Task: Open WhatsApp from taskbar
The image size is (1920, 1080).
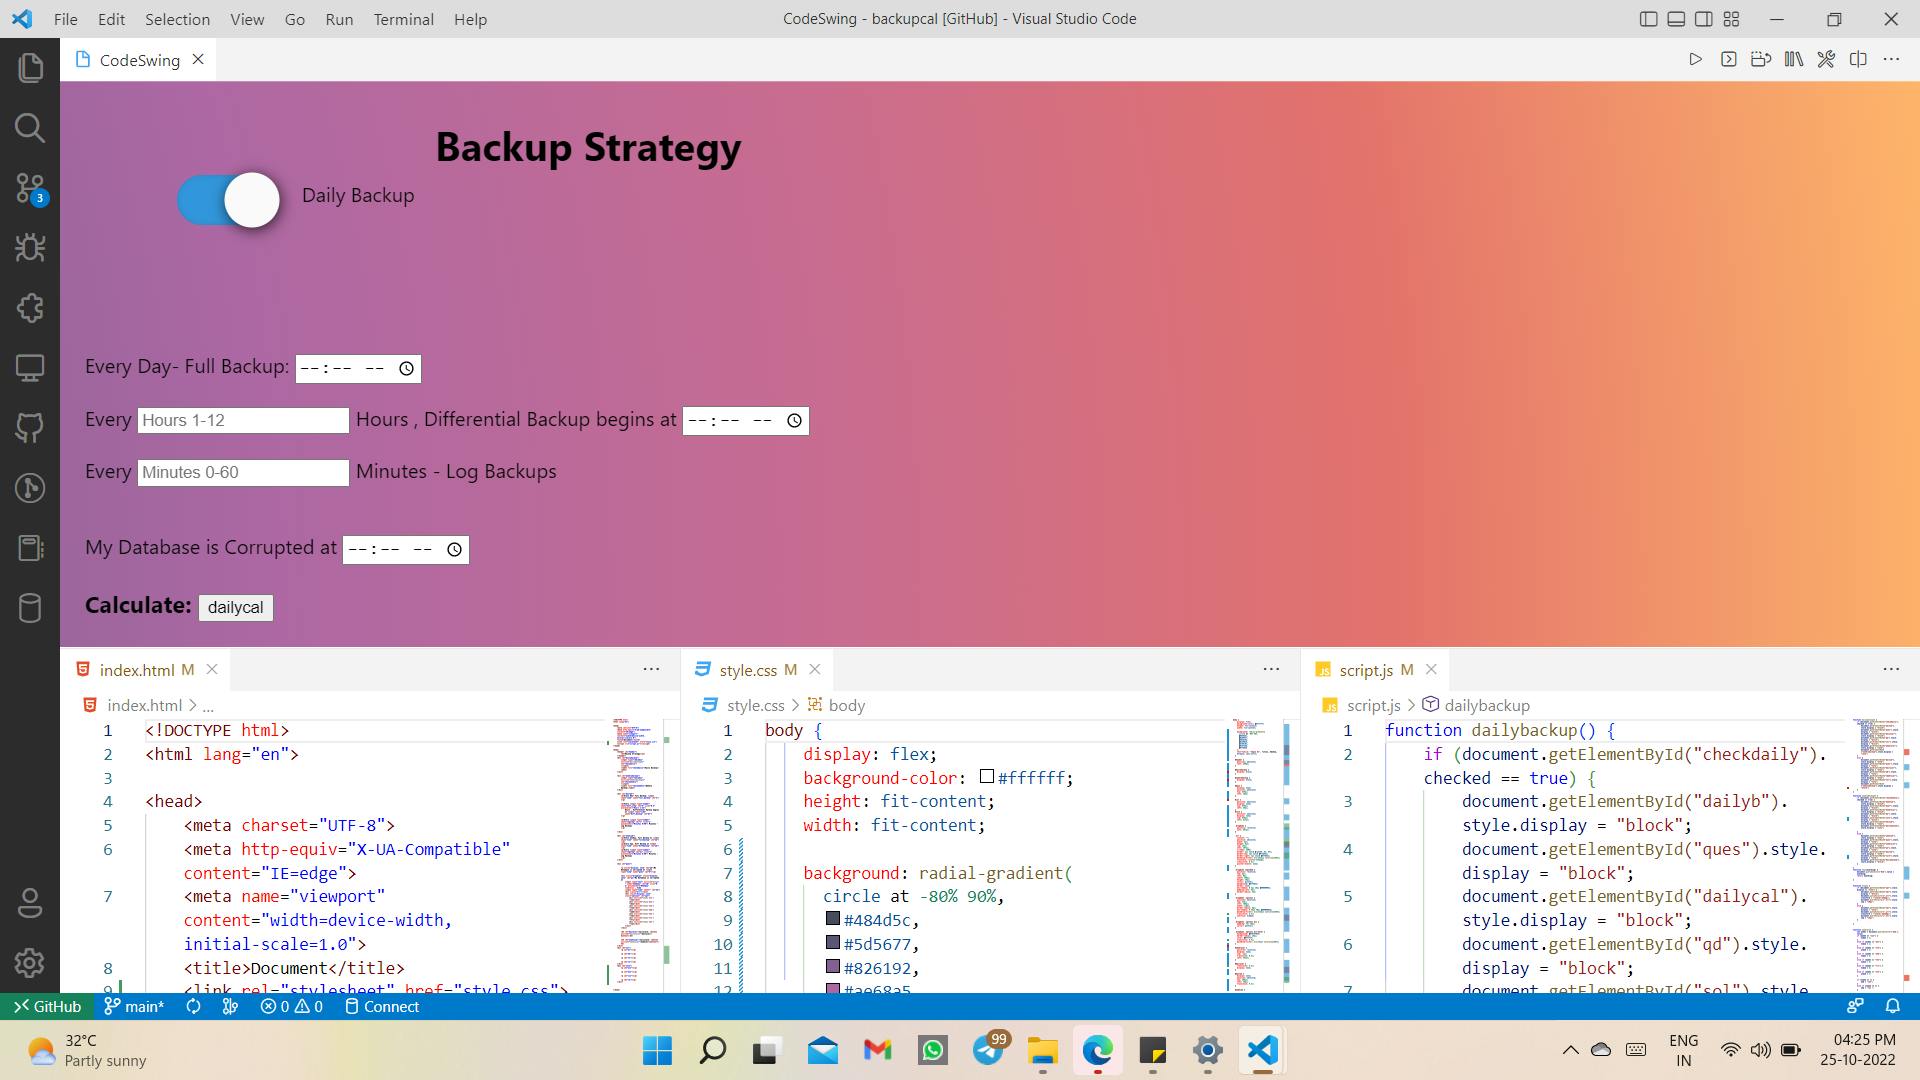Action: pyautogui.click(x=933, y=1051)
